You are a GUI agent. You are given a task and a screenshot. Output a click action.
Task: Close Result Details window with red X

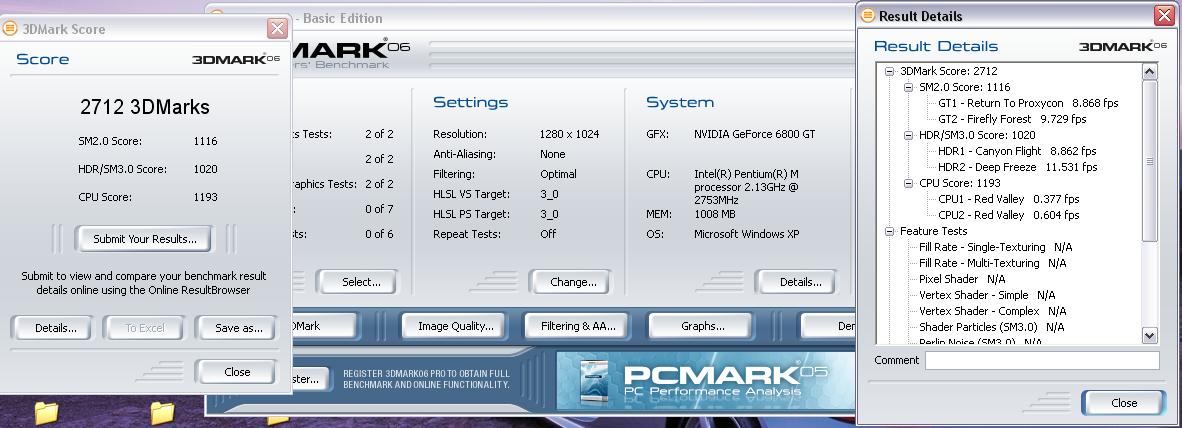[x=1163, y=16]
